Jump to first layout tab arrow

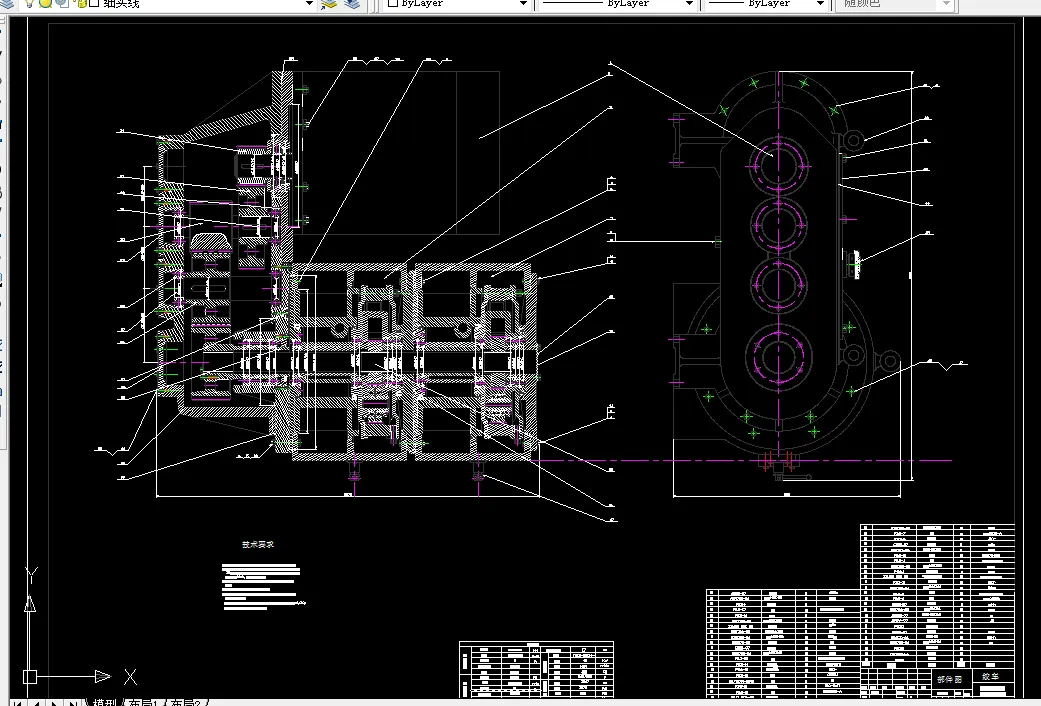coord(18,703)
